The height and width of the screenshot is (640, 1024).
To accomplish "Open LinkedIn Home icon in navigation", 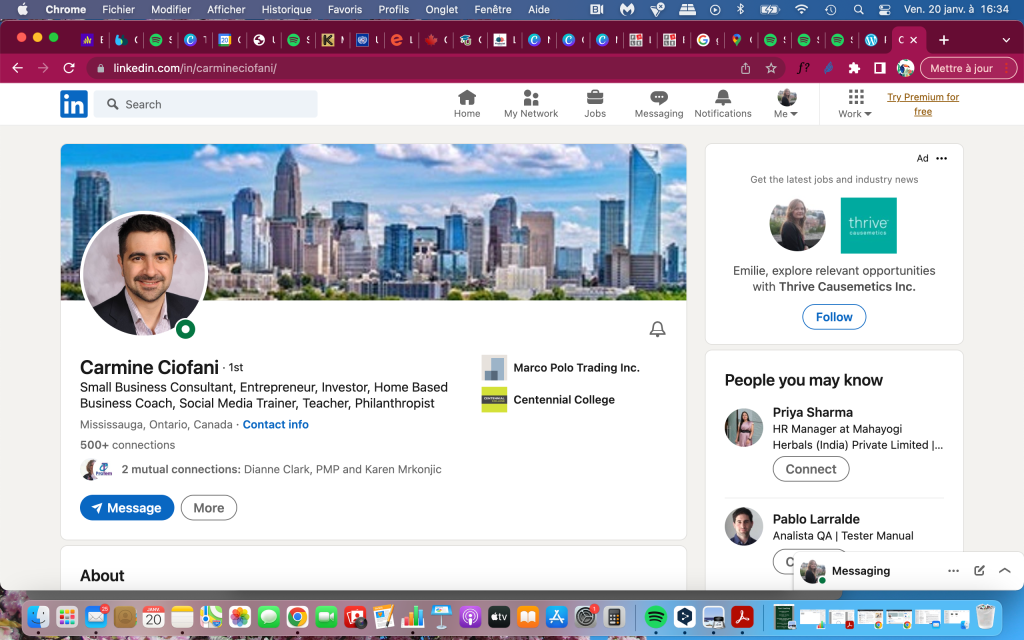I will 466,98.
